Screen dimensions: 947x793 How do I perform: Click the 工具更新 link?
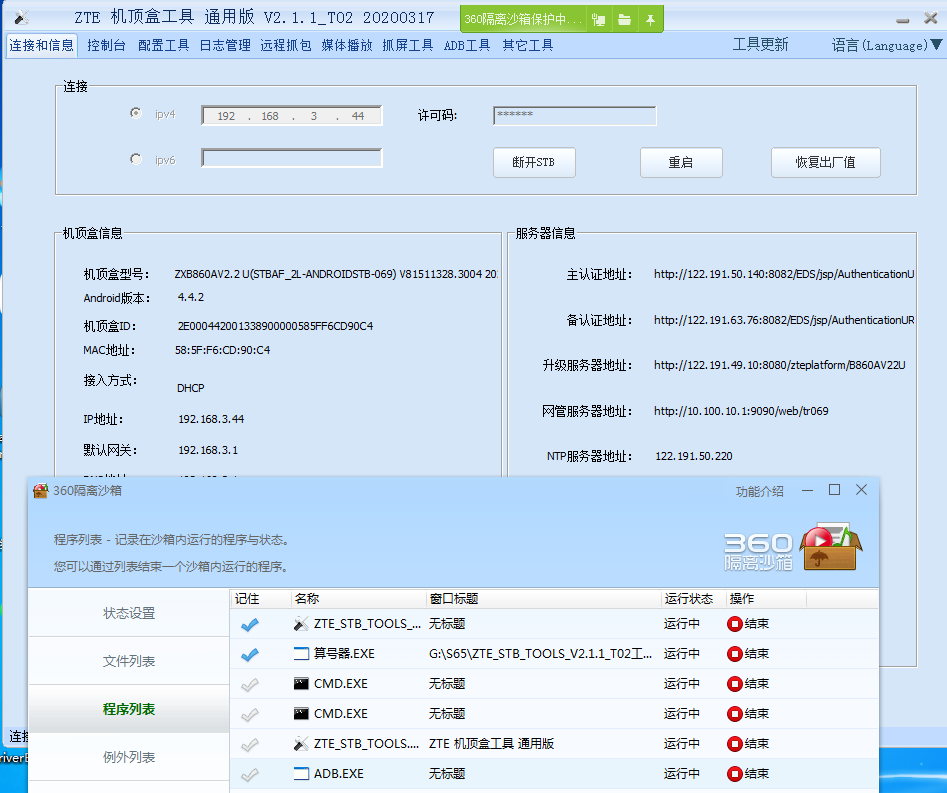pyautogui.click(x=760, y=45)
